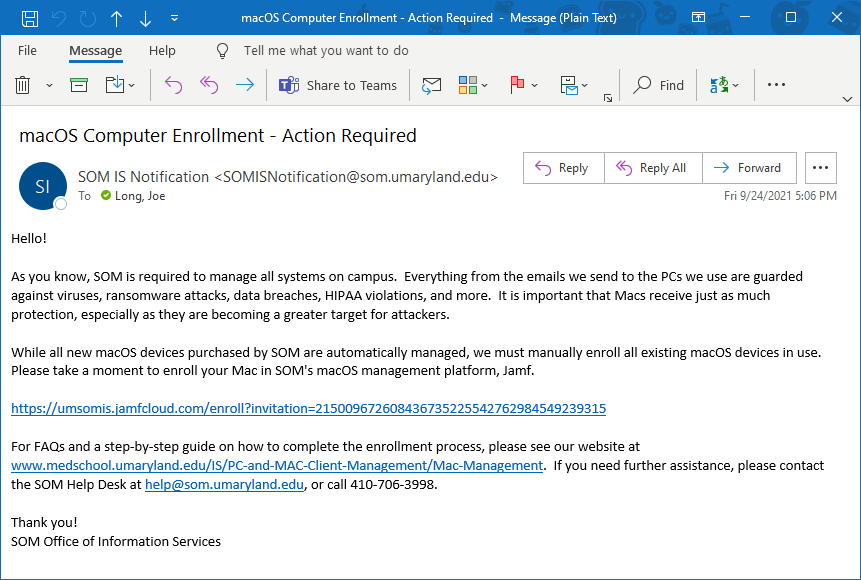Open the umsomis.jamfcloud.com enroll link
Image resolution: width=861 pixels, height=580 pixels.
308,409
